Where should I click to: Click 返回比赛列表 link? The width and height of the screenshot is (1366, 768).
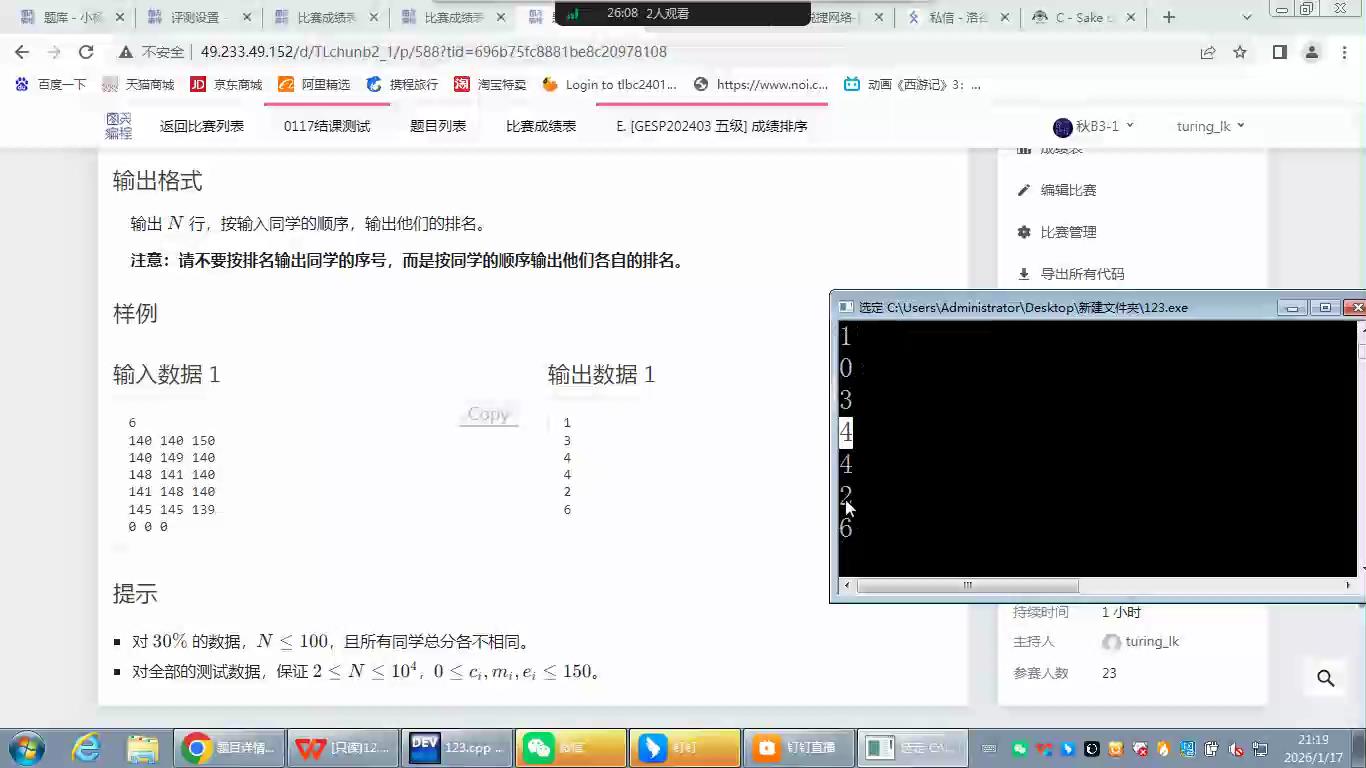pyautogui.click(x=202, y=126)
